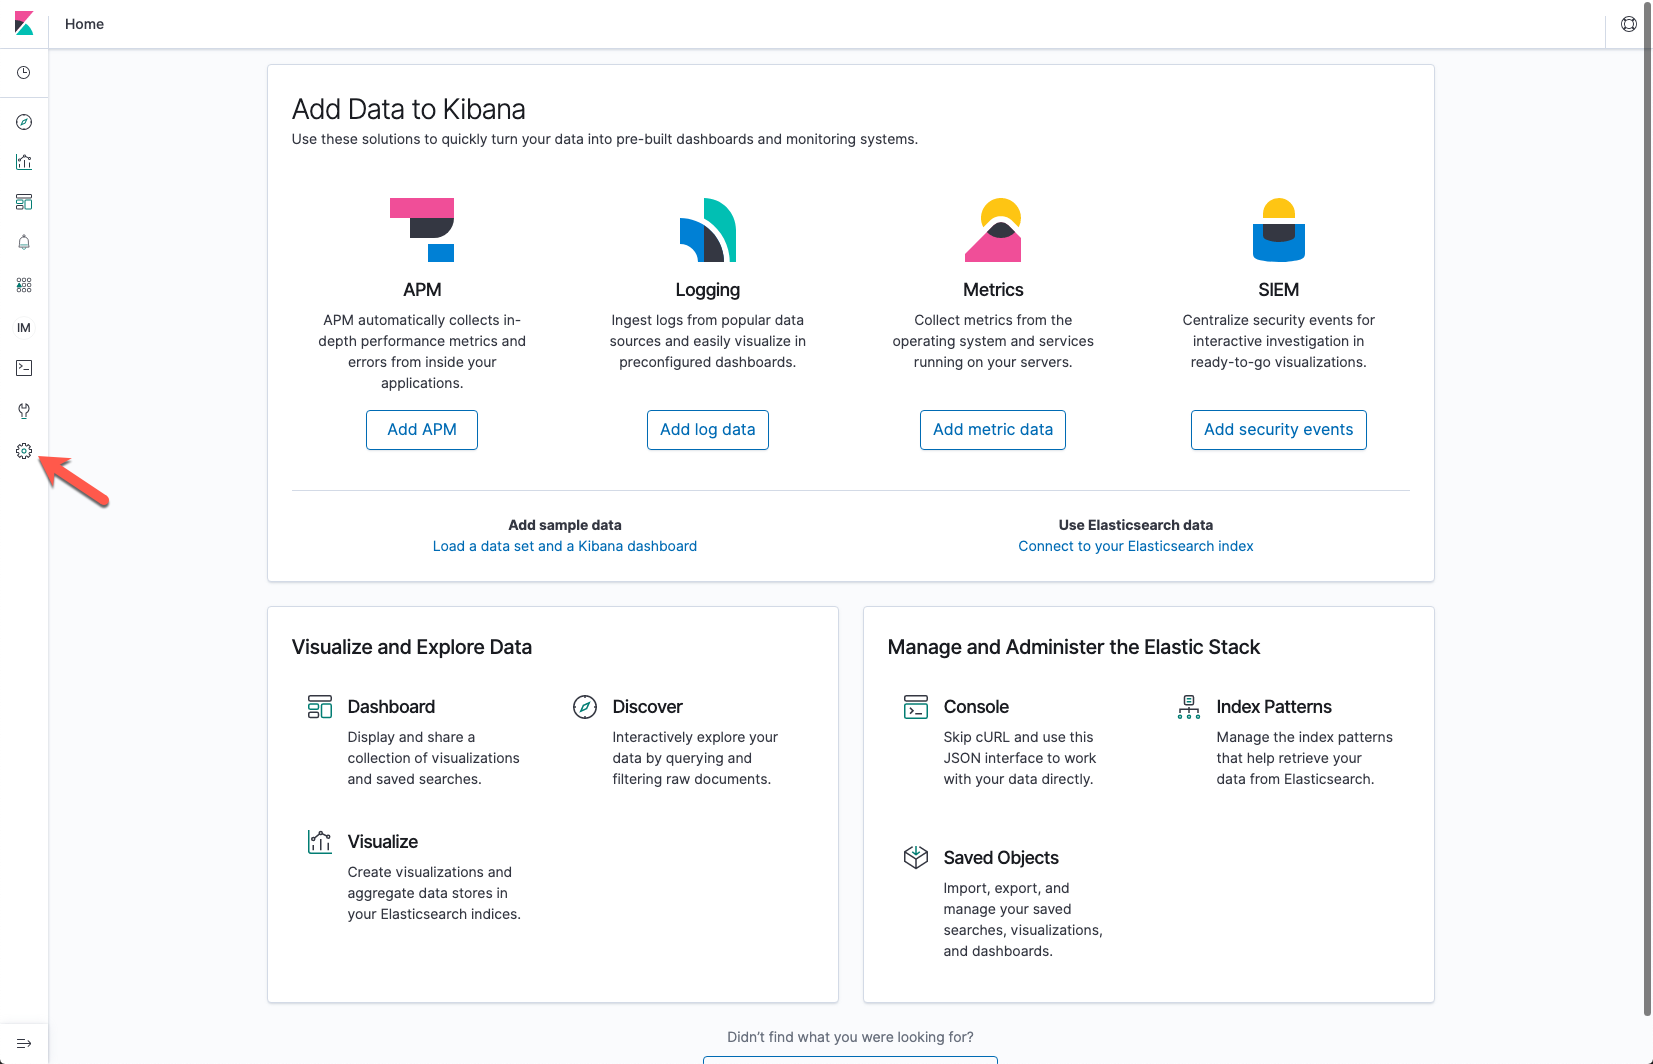1653x1064 pixels.
Task: Open Visualize from the sidebar chart icon
Action: 24,162
